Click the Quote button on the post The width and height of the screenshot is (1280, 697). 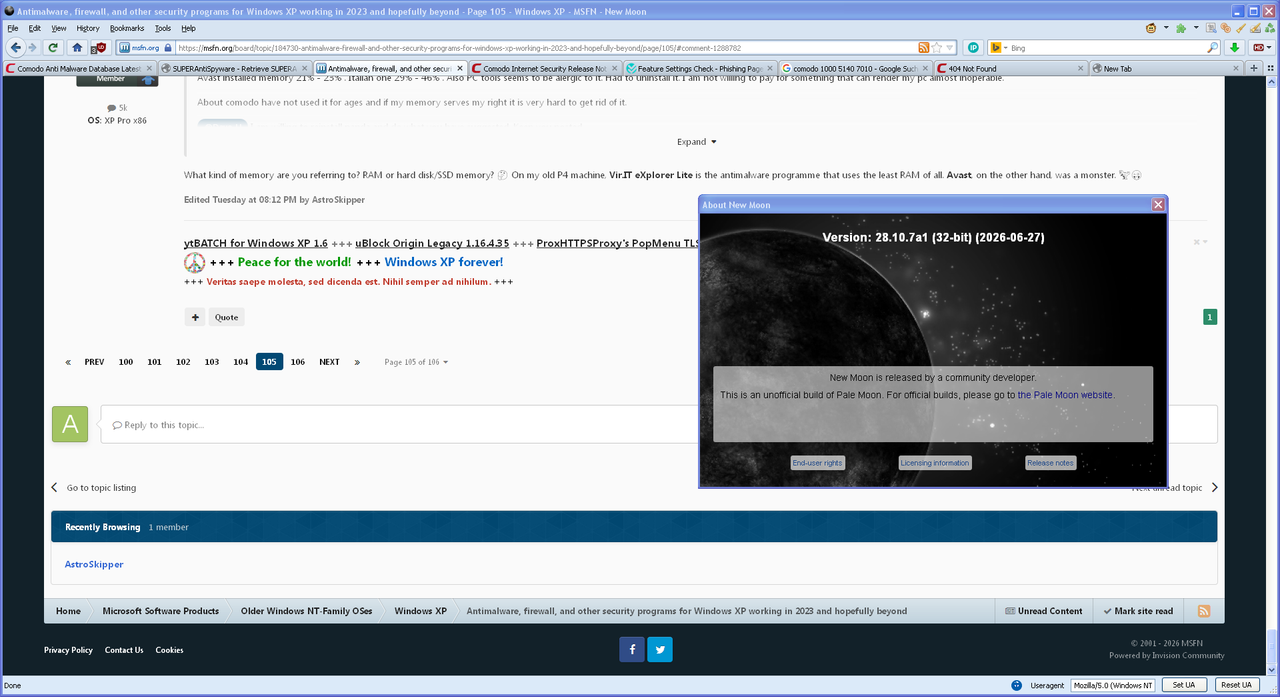point(226,317)
